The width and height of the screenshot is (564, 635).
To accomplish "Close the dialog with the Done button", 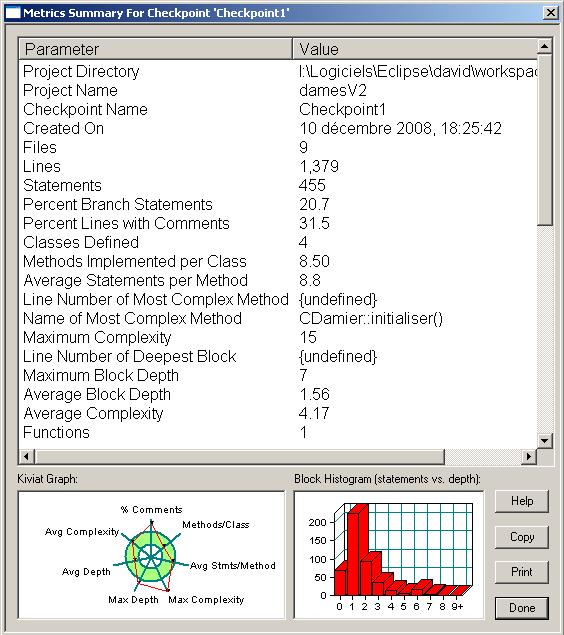I will [521, 608].
